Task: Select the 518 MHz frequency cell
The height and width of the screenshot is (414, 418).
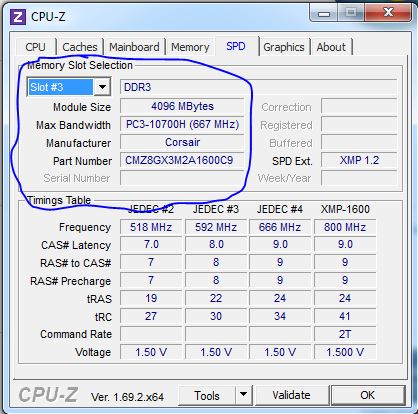Action: click(151, 227)
